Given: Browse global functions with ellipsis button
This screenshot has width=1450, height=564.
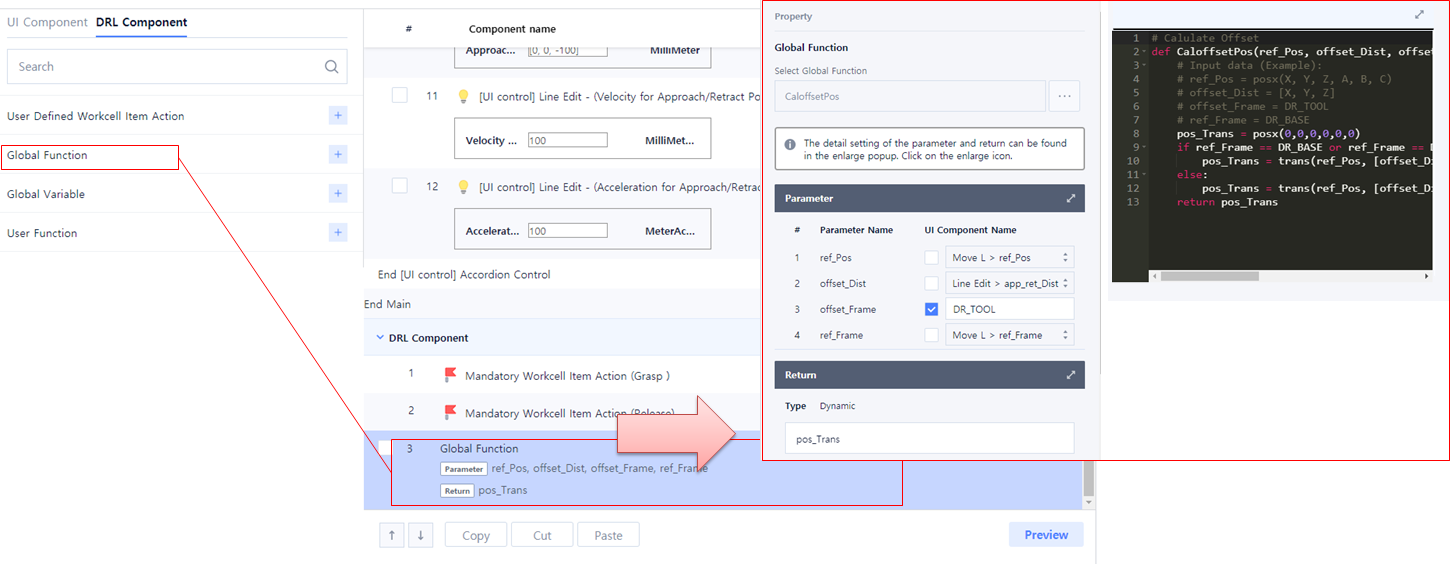Looking at the screenshot, I should pos(1064,96).
